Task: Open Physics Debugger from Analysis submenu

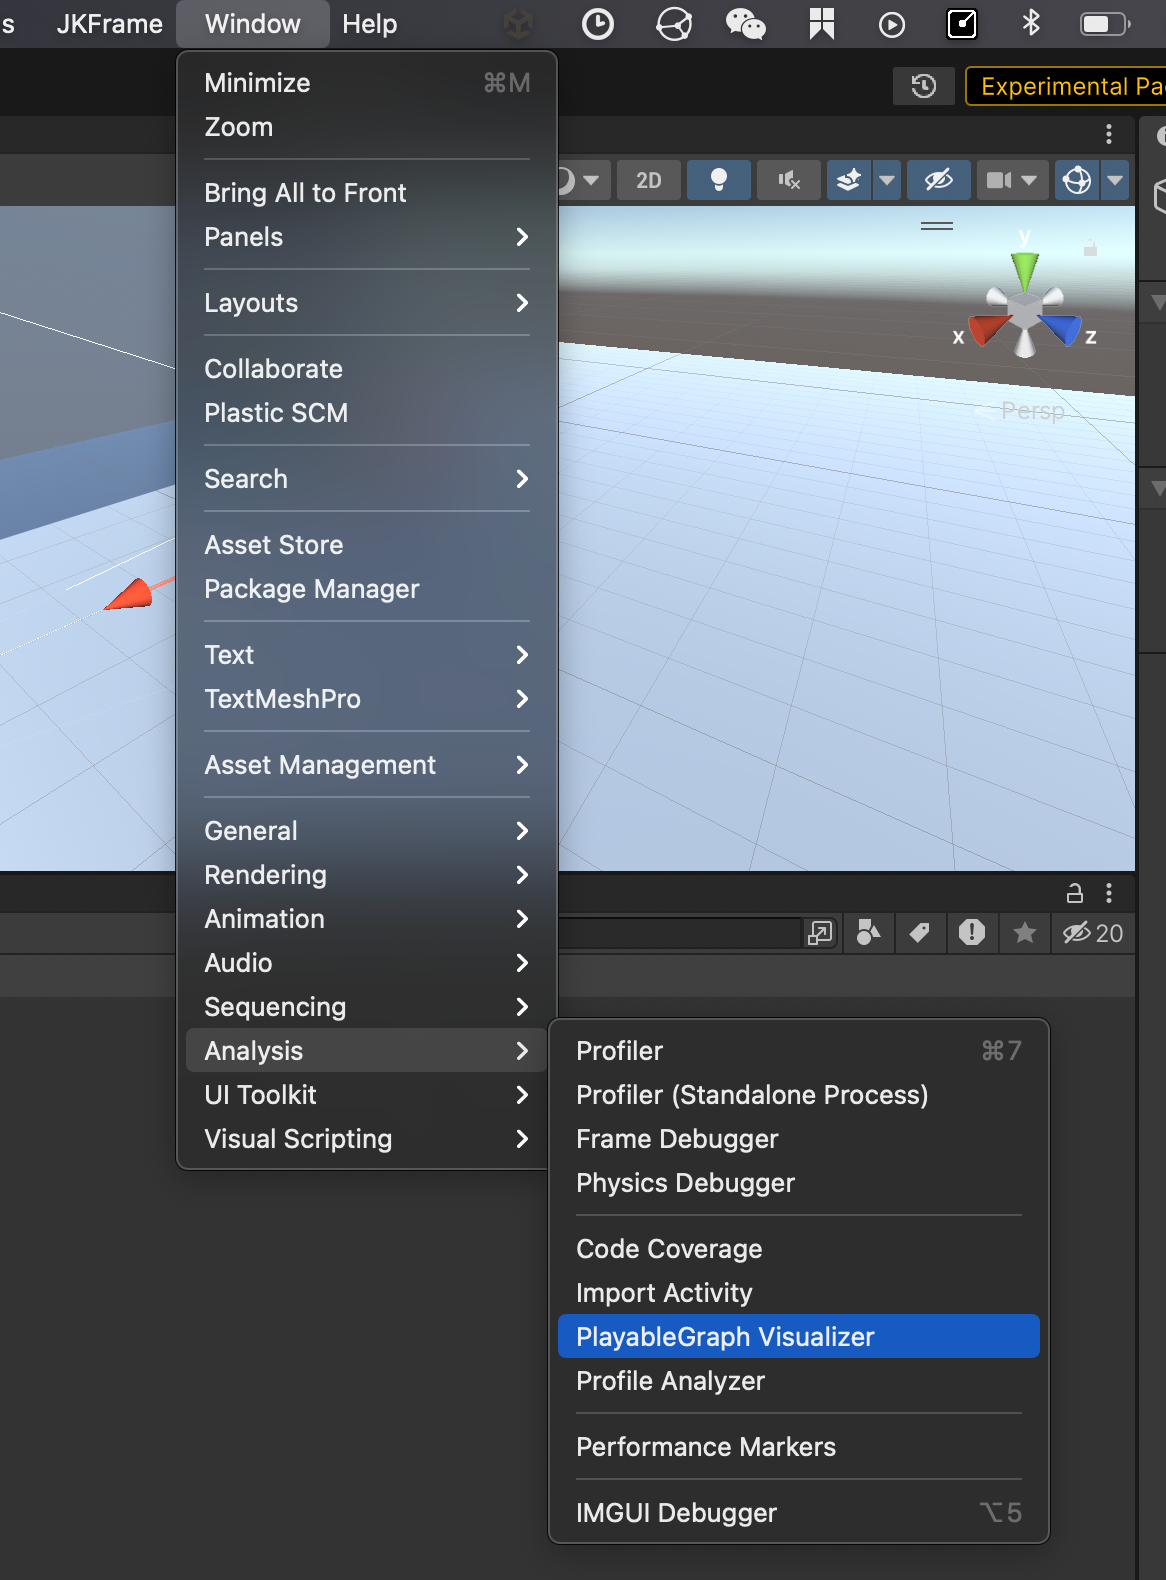Action: coord(799,1183)
